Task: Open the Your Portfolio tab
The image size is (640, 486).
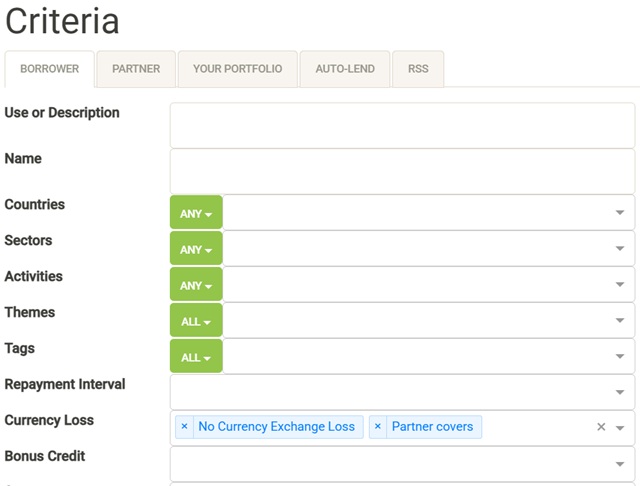Action: [237, 69]
